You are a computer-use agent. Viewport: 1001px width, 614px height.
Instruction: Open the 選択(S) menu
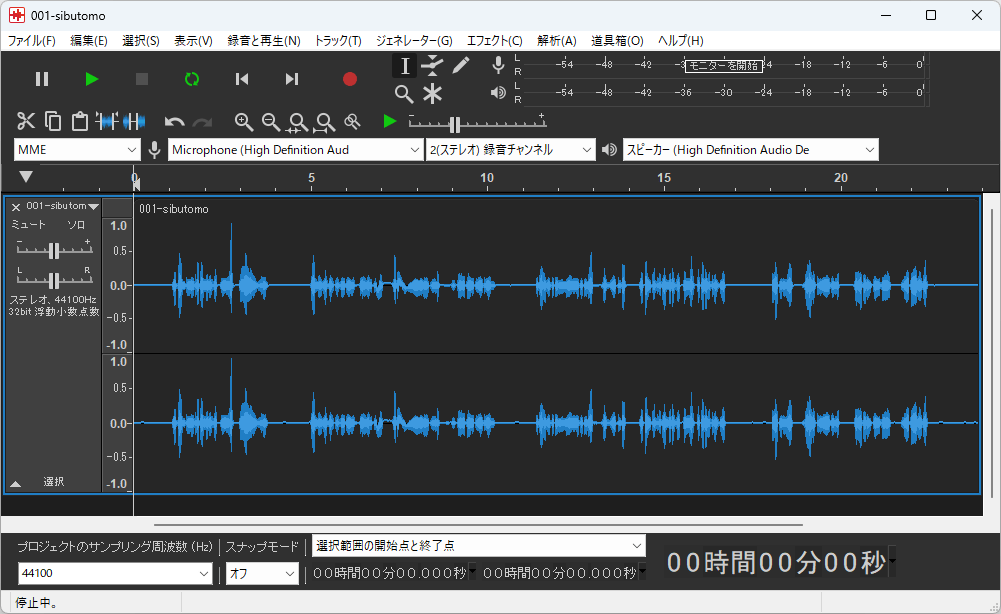pyautogui.click(x=140, y=41)
